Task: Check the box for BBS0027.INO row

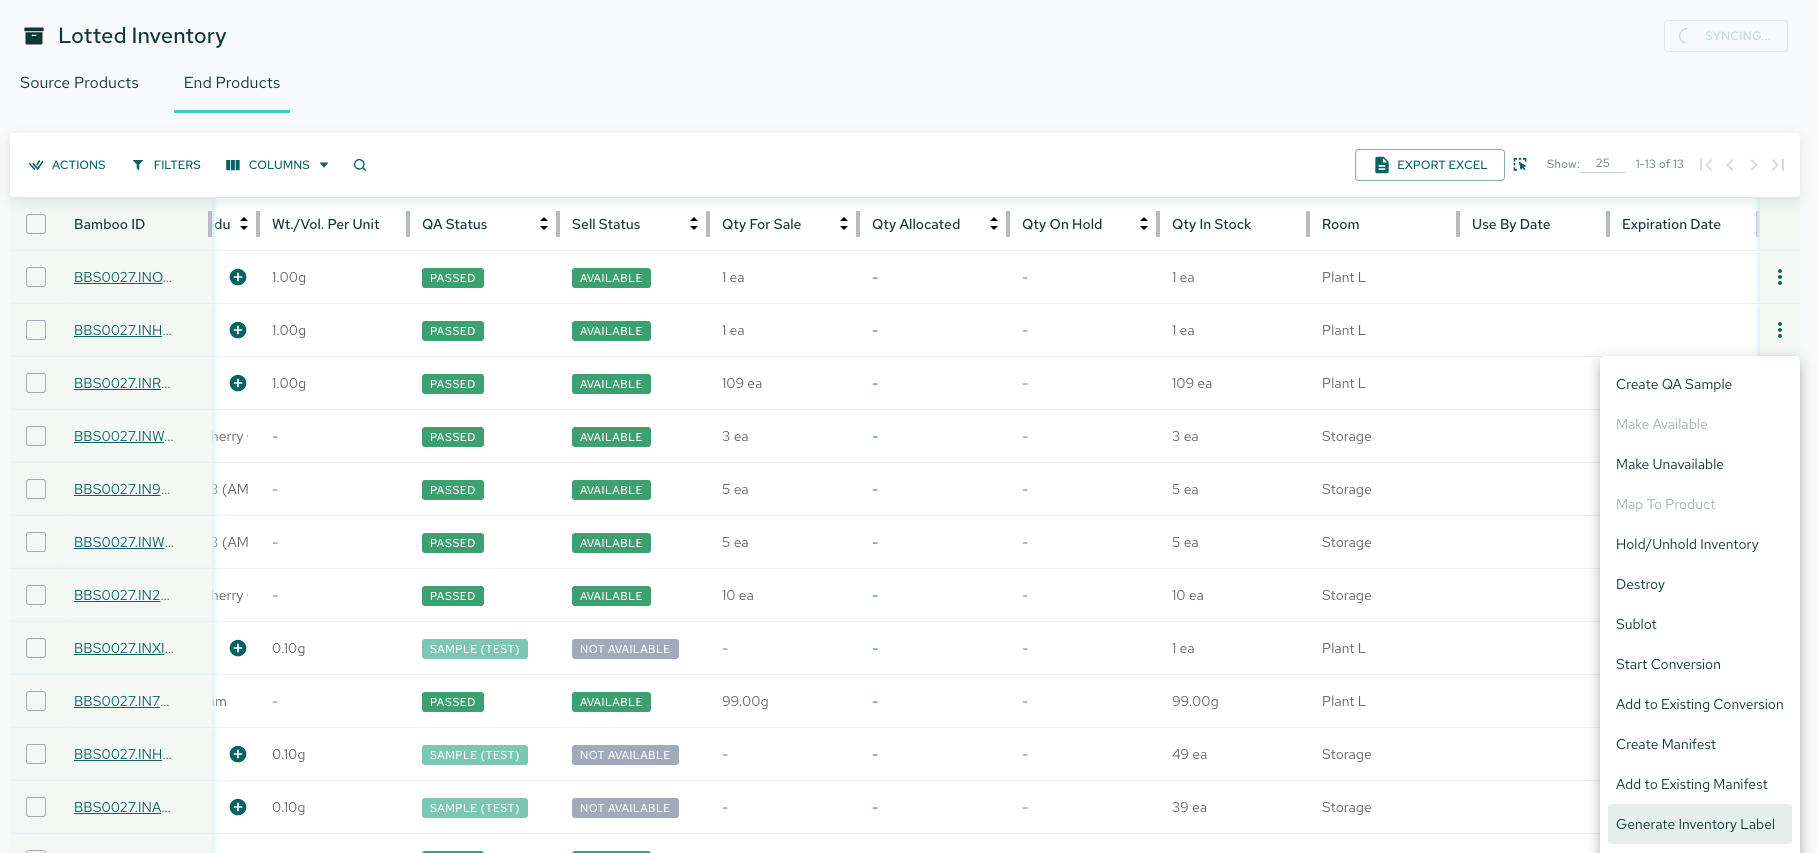Action: [36, 277]
